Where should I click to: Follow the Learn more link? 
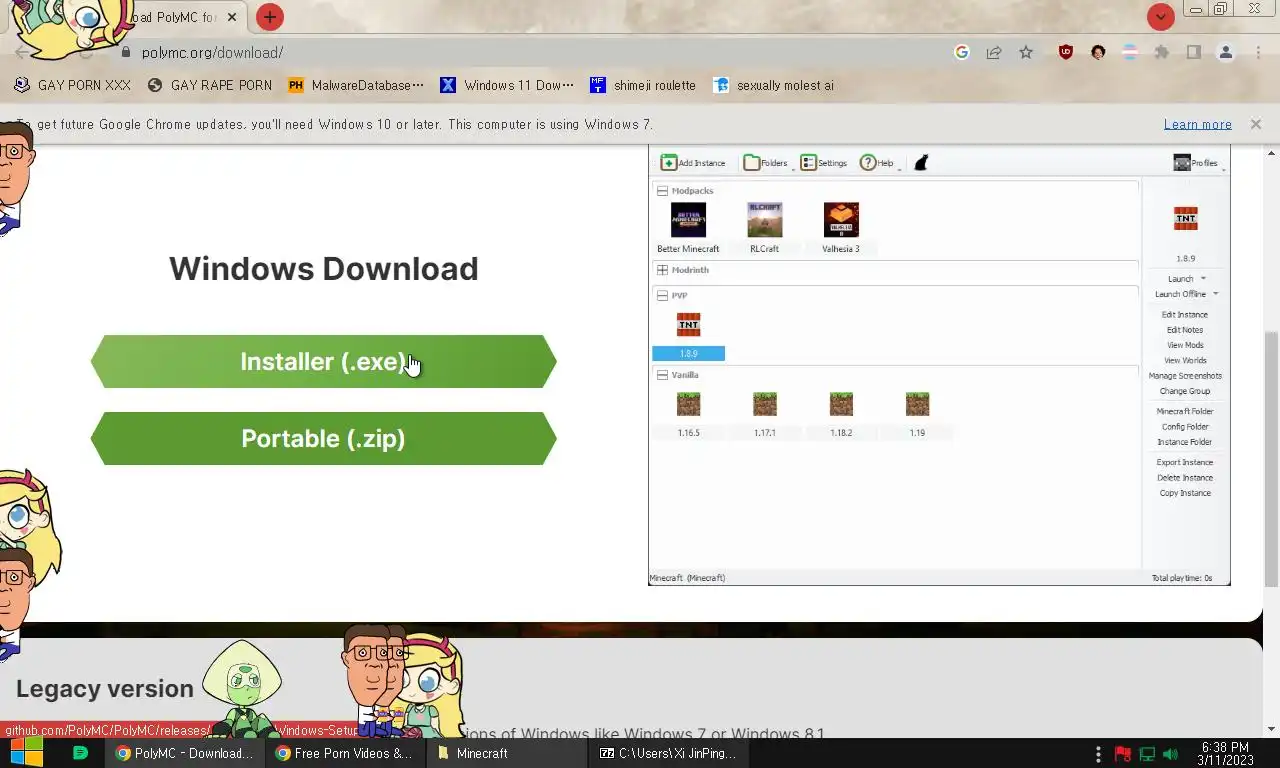[1197, 124]
